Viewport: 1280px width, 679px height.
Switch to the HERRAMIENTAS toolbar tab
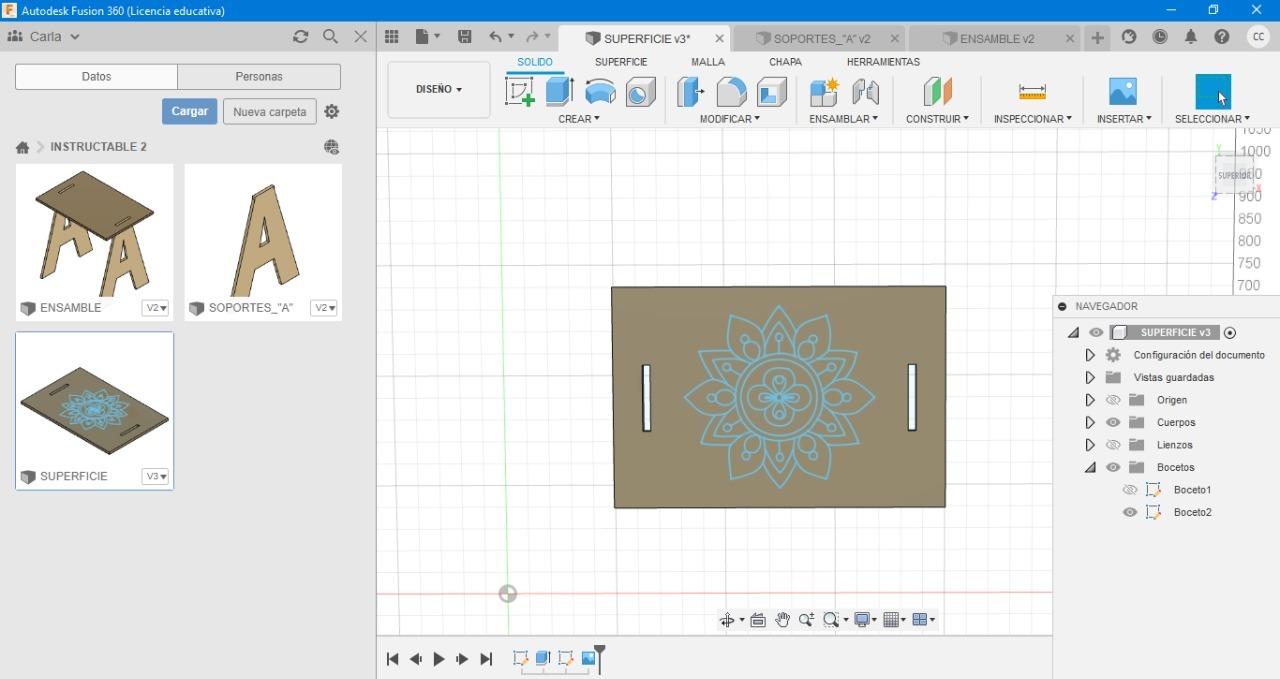(883, 62)
